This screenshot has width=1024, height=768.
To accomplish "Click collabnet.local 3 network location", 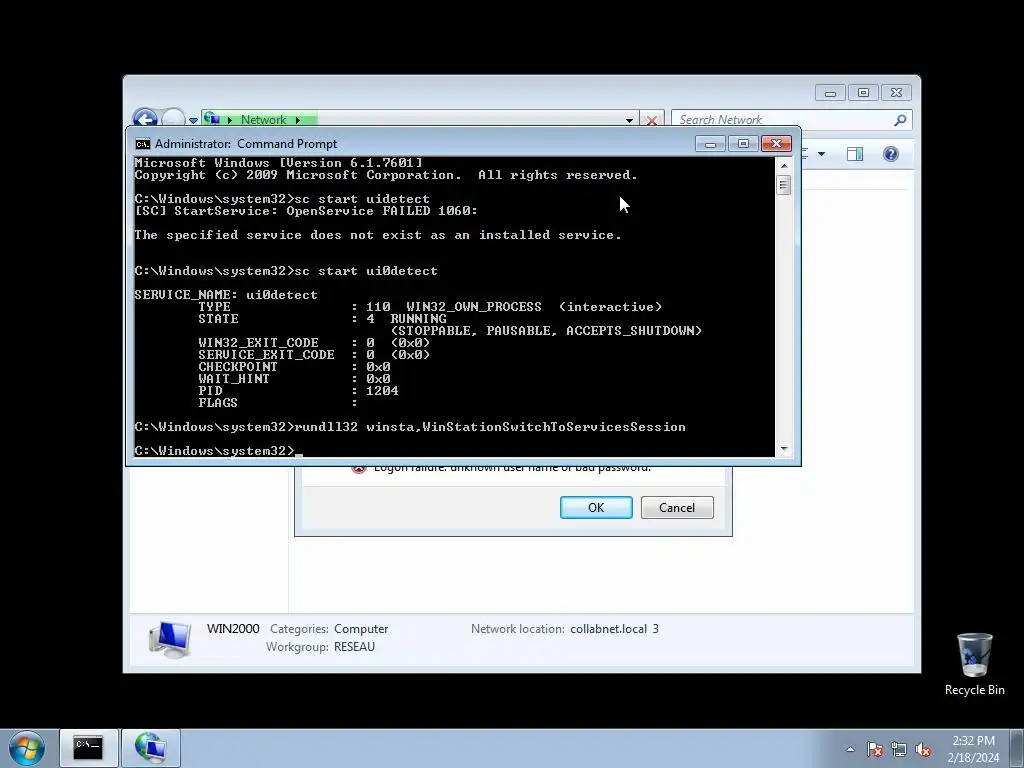I will [615, 629].
